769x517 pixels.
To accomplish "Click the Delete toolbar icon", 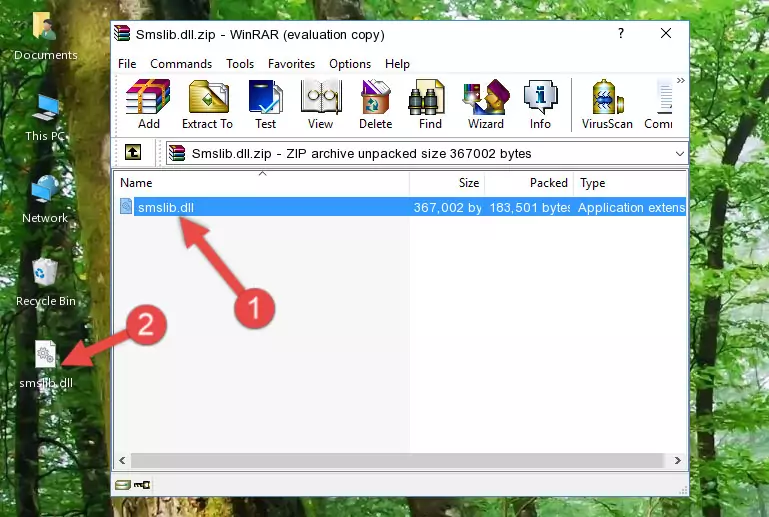I will click(375, 104).
